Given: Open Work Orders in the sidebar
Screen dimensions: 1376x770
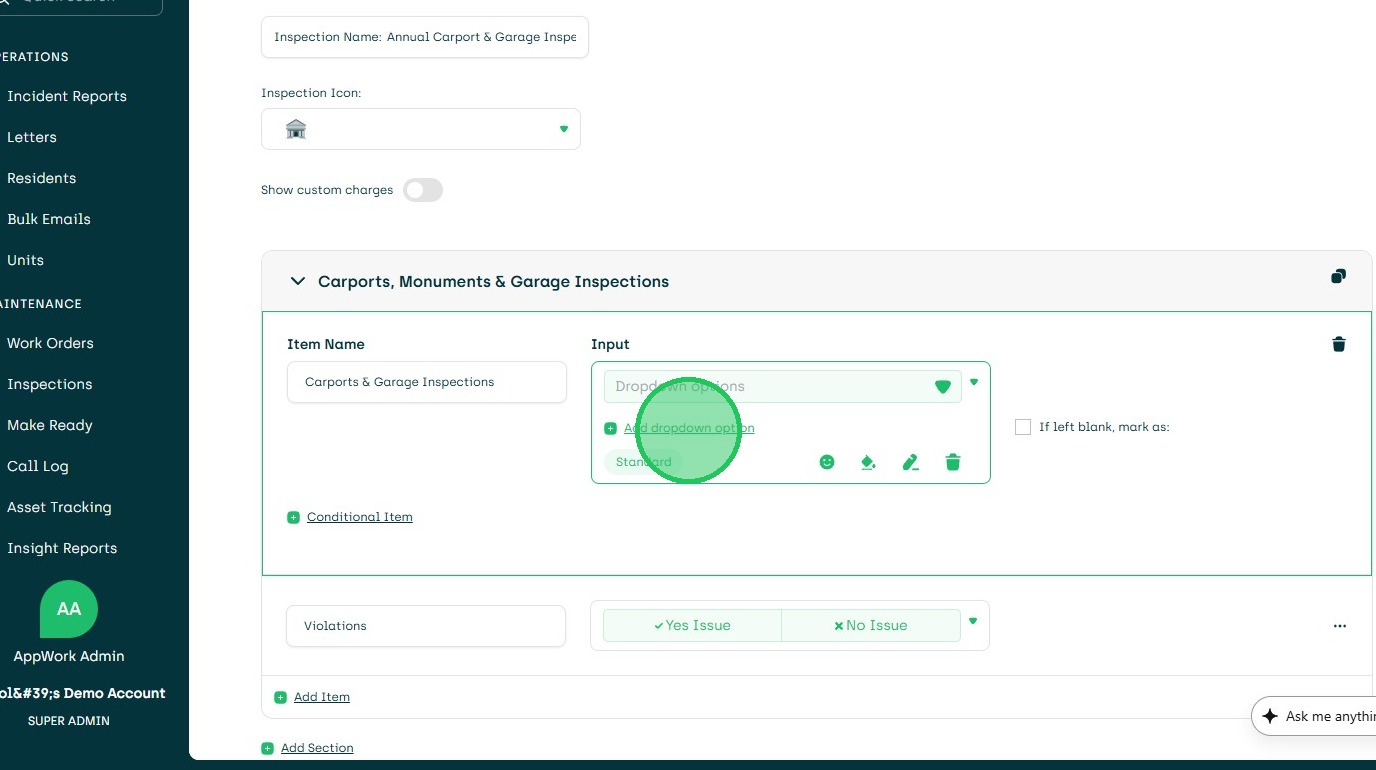Looking at the screenshot, I should pos(50,343).
